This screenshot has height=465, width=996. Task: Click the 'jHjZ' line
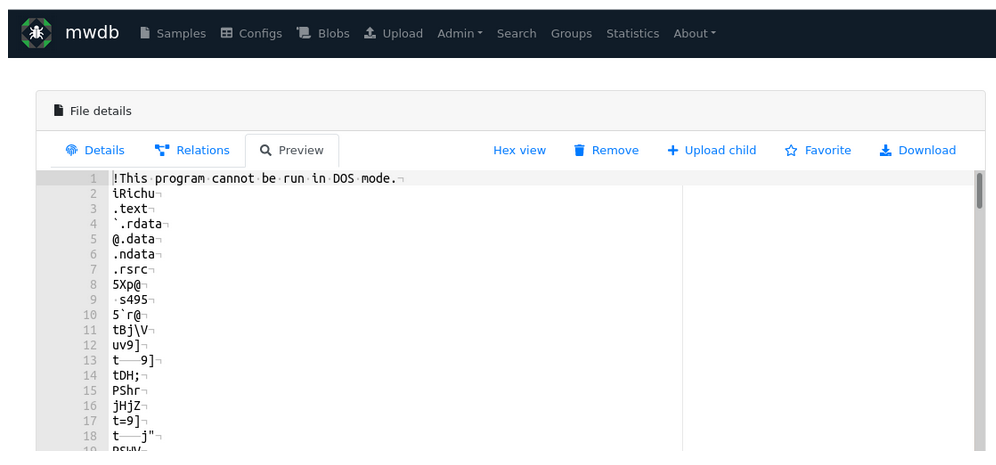pyautogui.click(x=126, y=406)
